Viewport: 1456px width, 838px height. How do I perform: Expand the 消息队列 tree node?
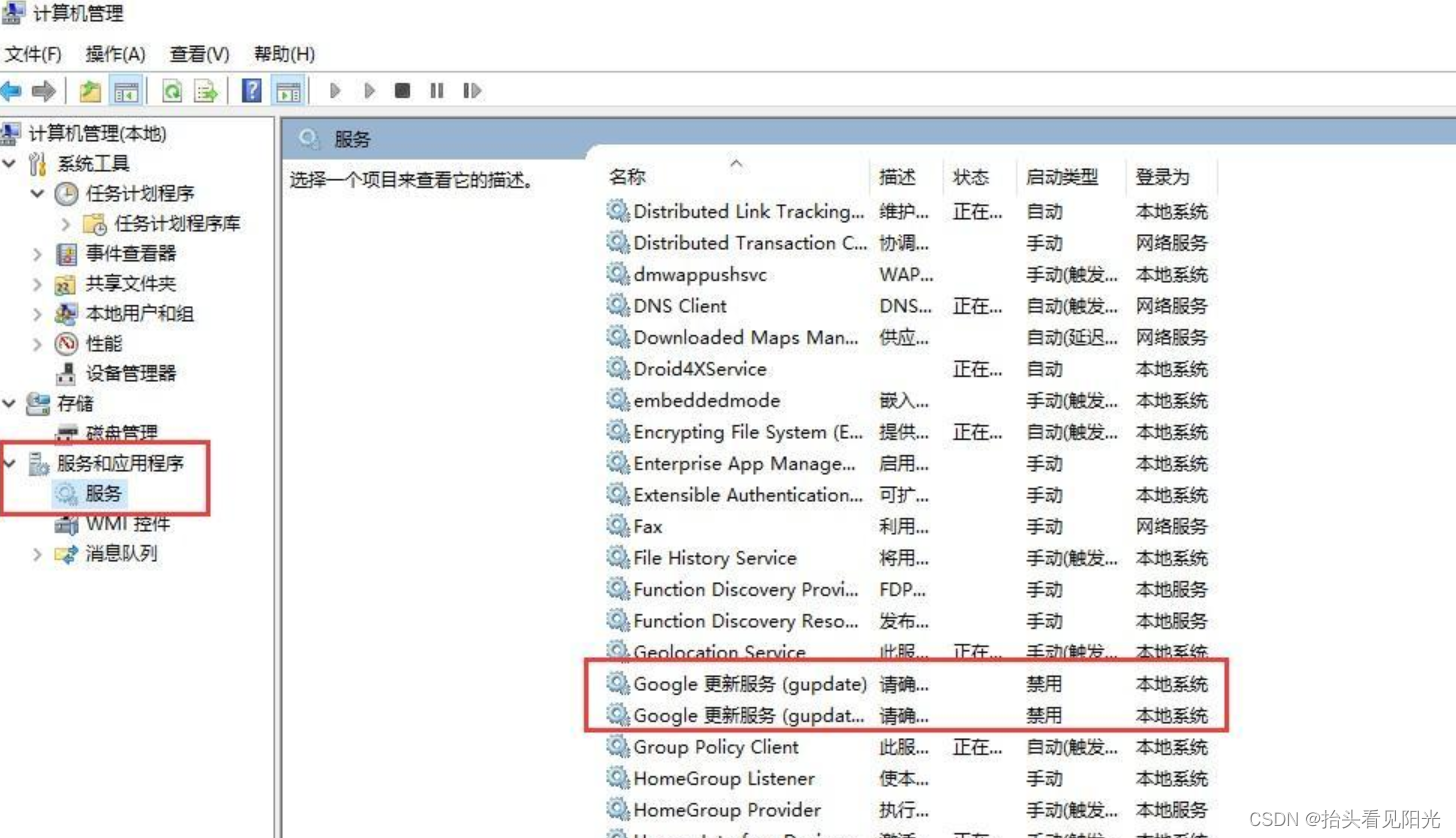tap(37, 553)
